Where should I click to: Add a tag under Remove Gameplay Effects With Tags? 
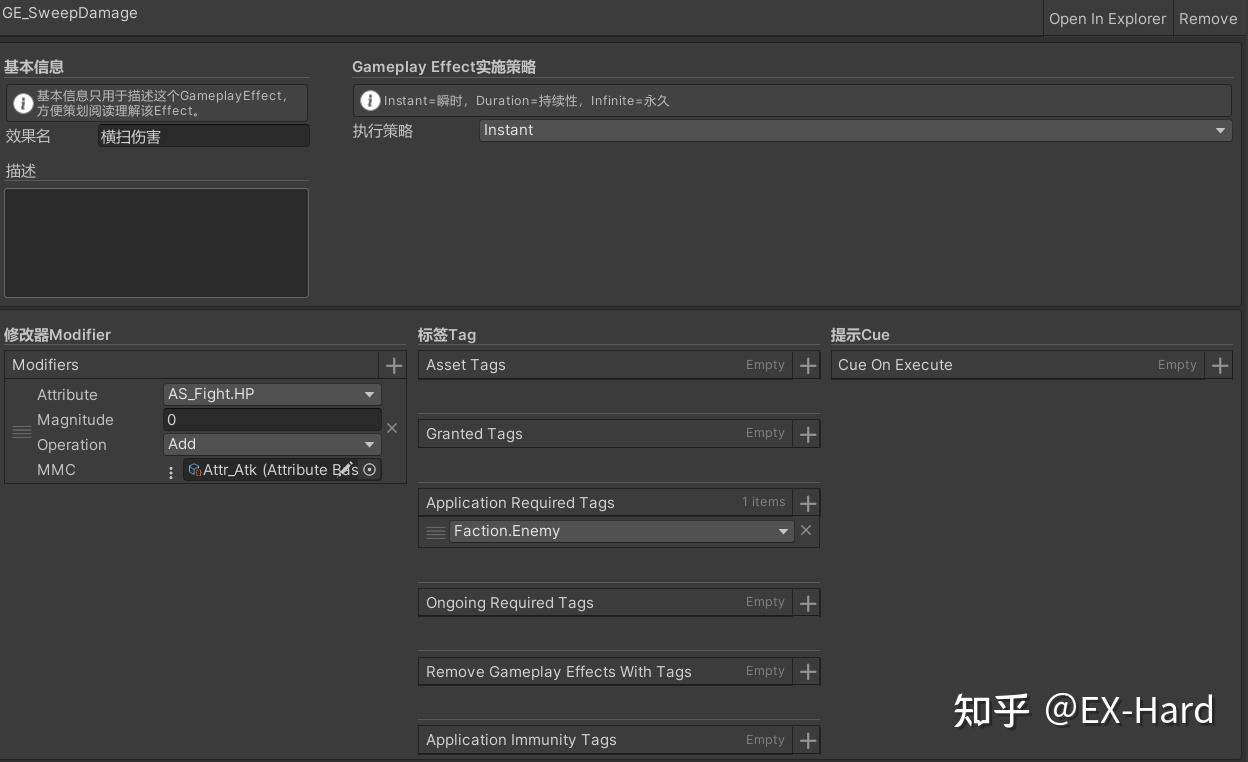click(x=806, y=671)
